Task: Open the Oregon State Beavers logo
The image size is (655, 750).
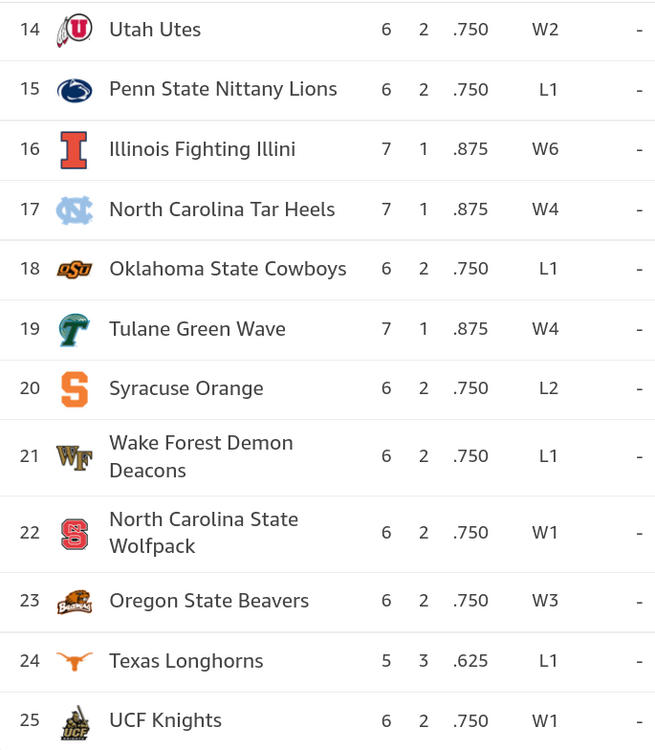Action: [x=74, y=601]
